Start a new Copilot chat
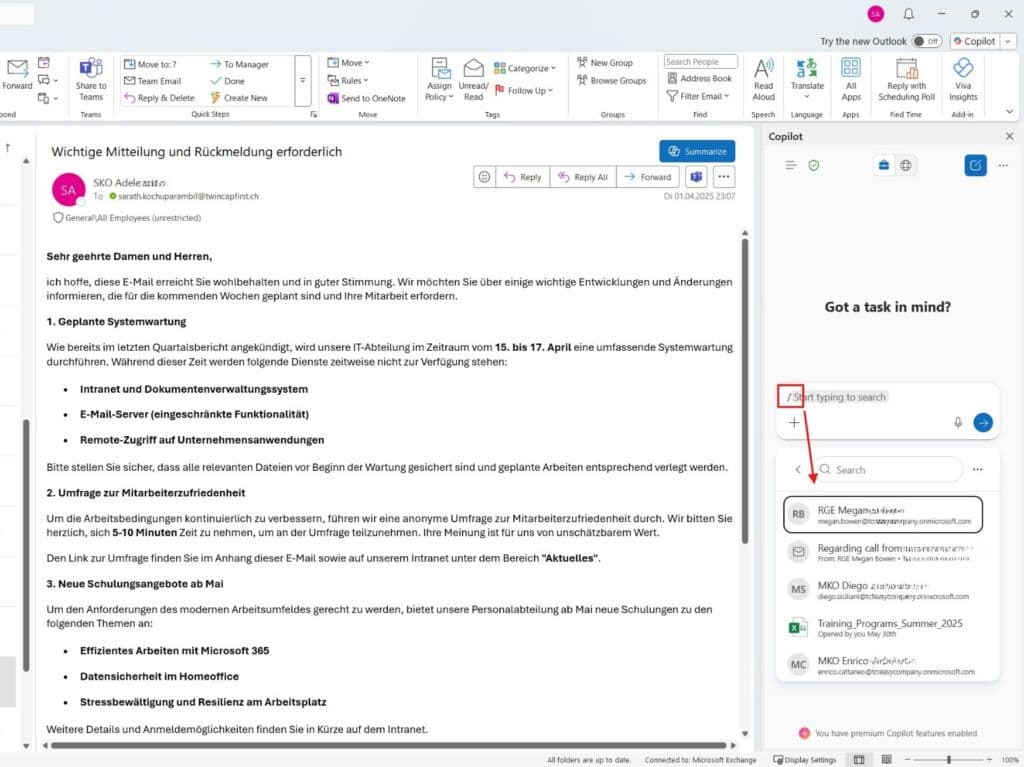The image size is (1024, 767). click(x=975, y=165)
